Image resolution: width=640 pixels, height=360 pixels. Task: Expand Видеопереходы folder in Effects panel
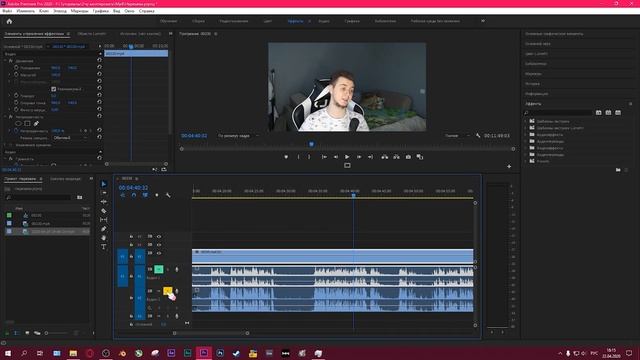coord(526,155)
